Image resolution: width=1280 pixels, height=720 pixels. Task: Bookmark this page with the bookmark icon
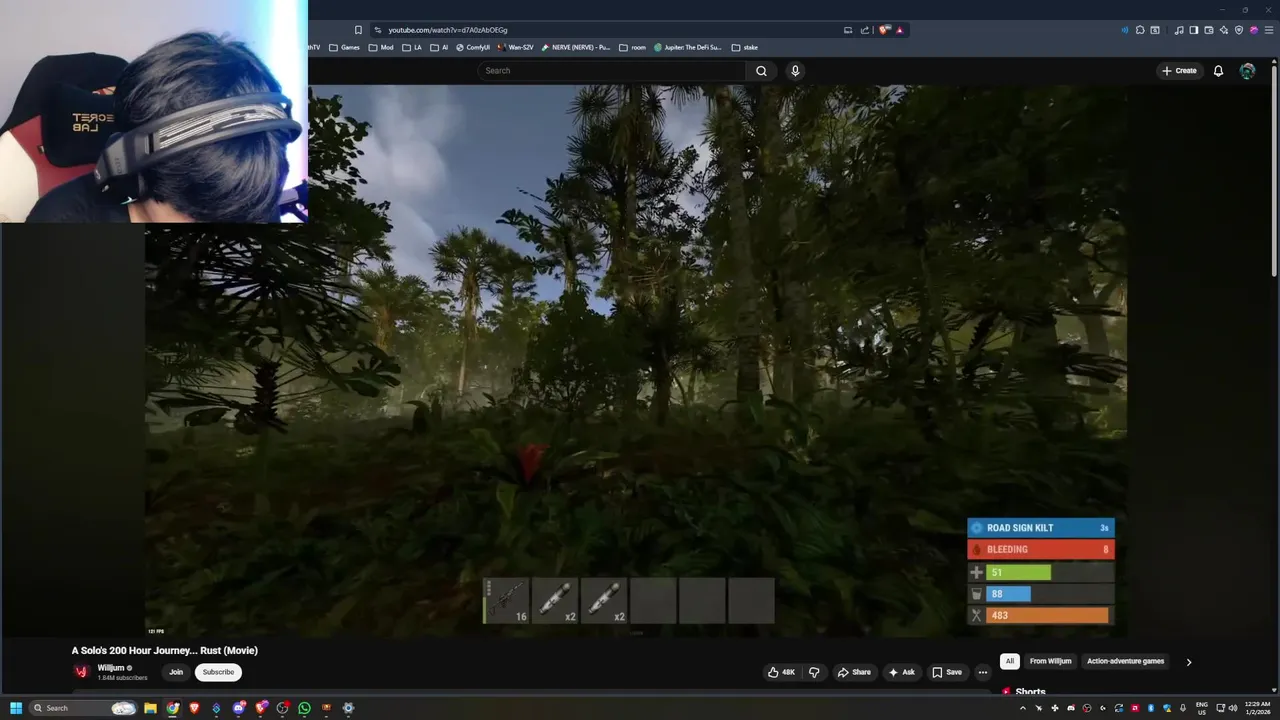(358, 30)
